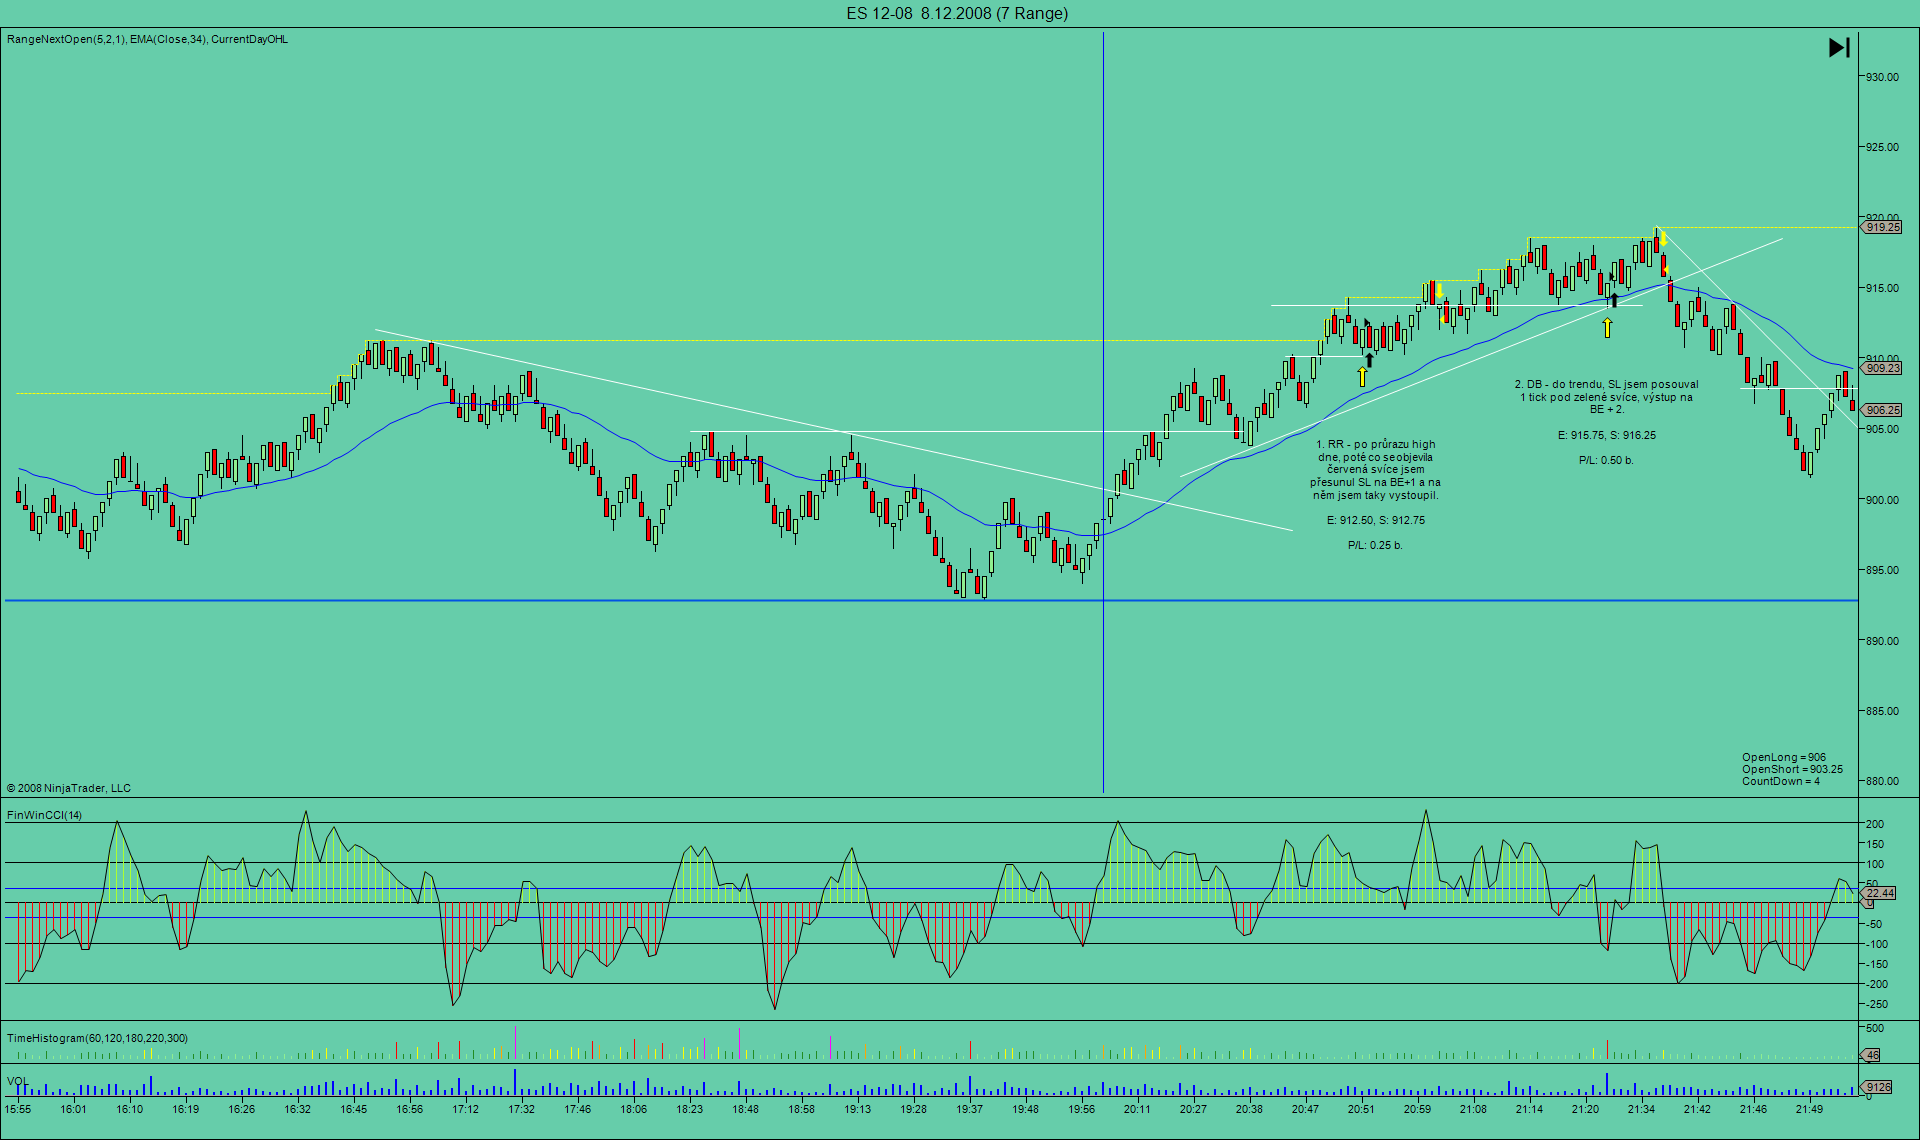Select the yellow down arrow at the 919.25 high
Viewport: 1920px width, 1140px height.
tap(1663, 240)
